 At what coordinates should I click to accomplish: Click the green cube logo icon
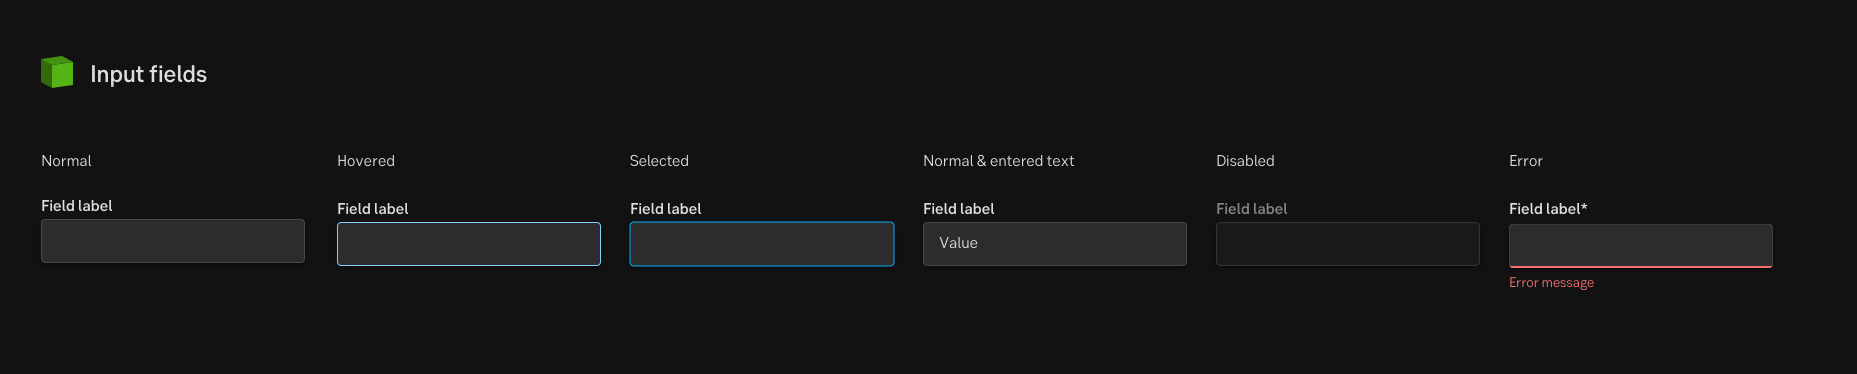click(x=57, y=72)
